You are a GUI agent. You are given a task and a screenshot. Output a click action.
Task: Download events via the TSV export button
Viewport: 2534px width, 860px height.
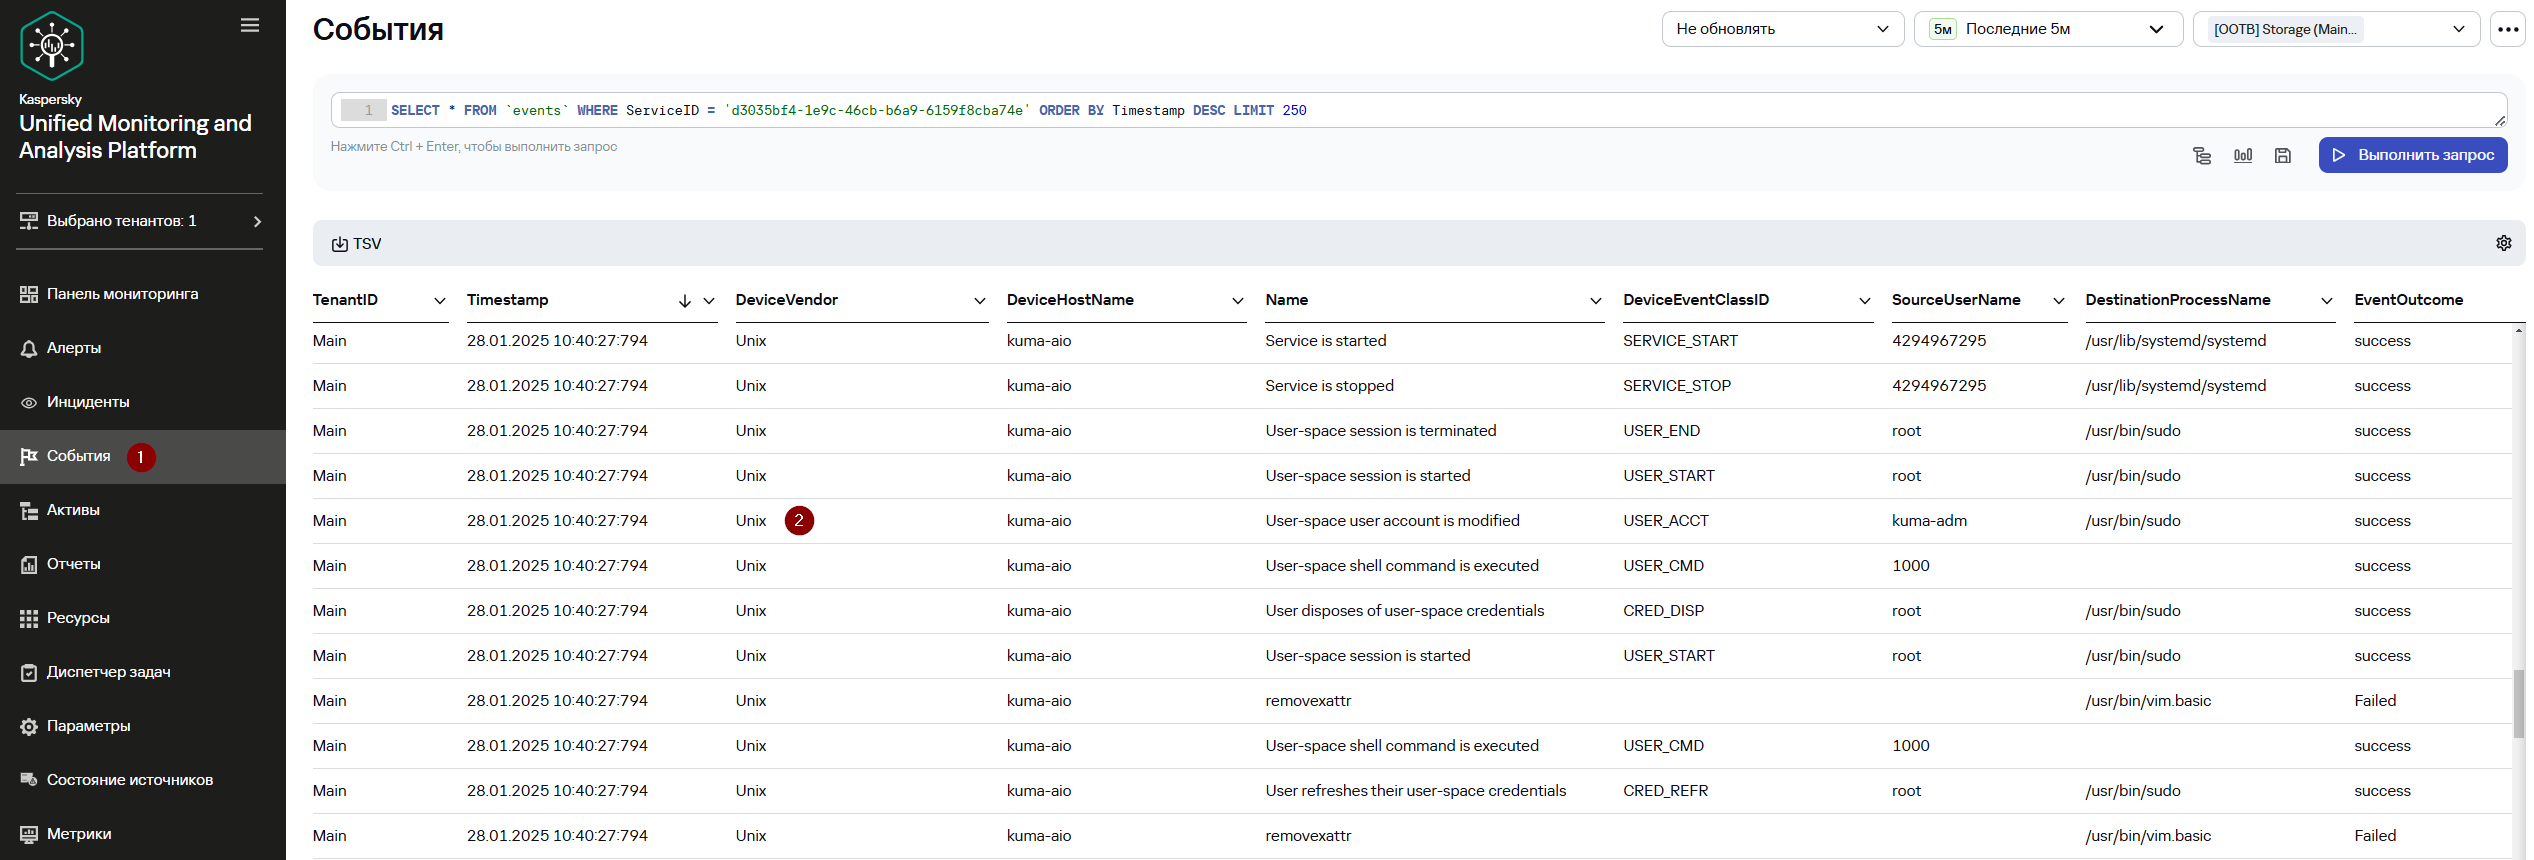[x=357, y=244]
